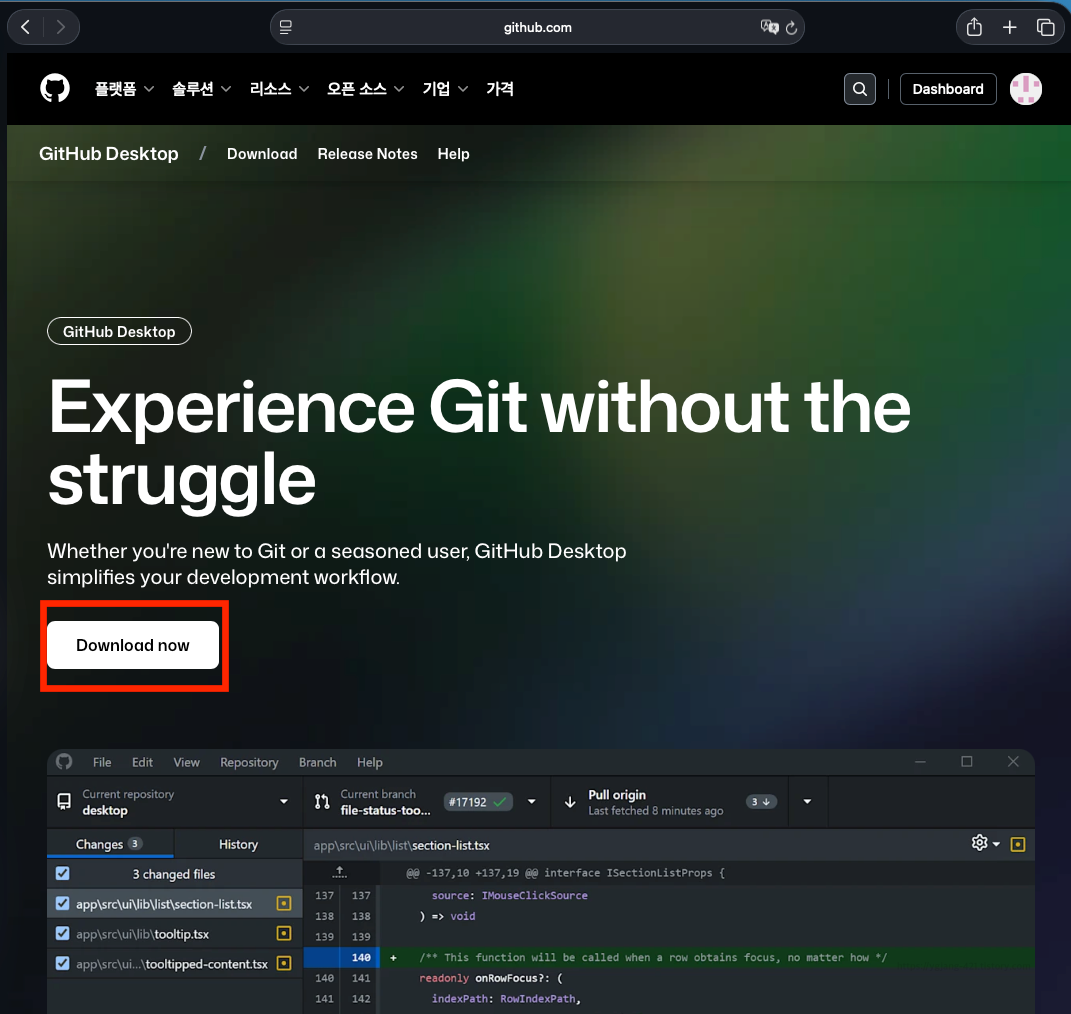
Task: Reload the page with the refresh icon
Action: [x=792, y=28]
